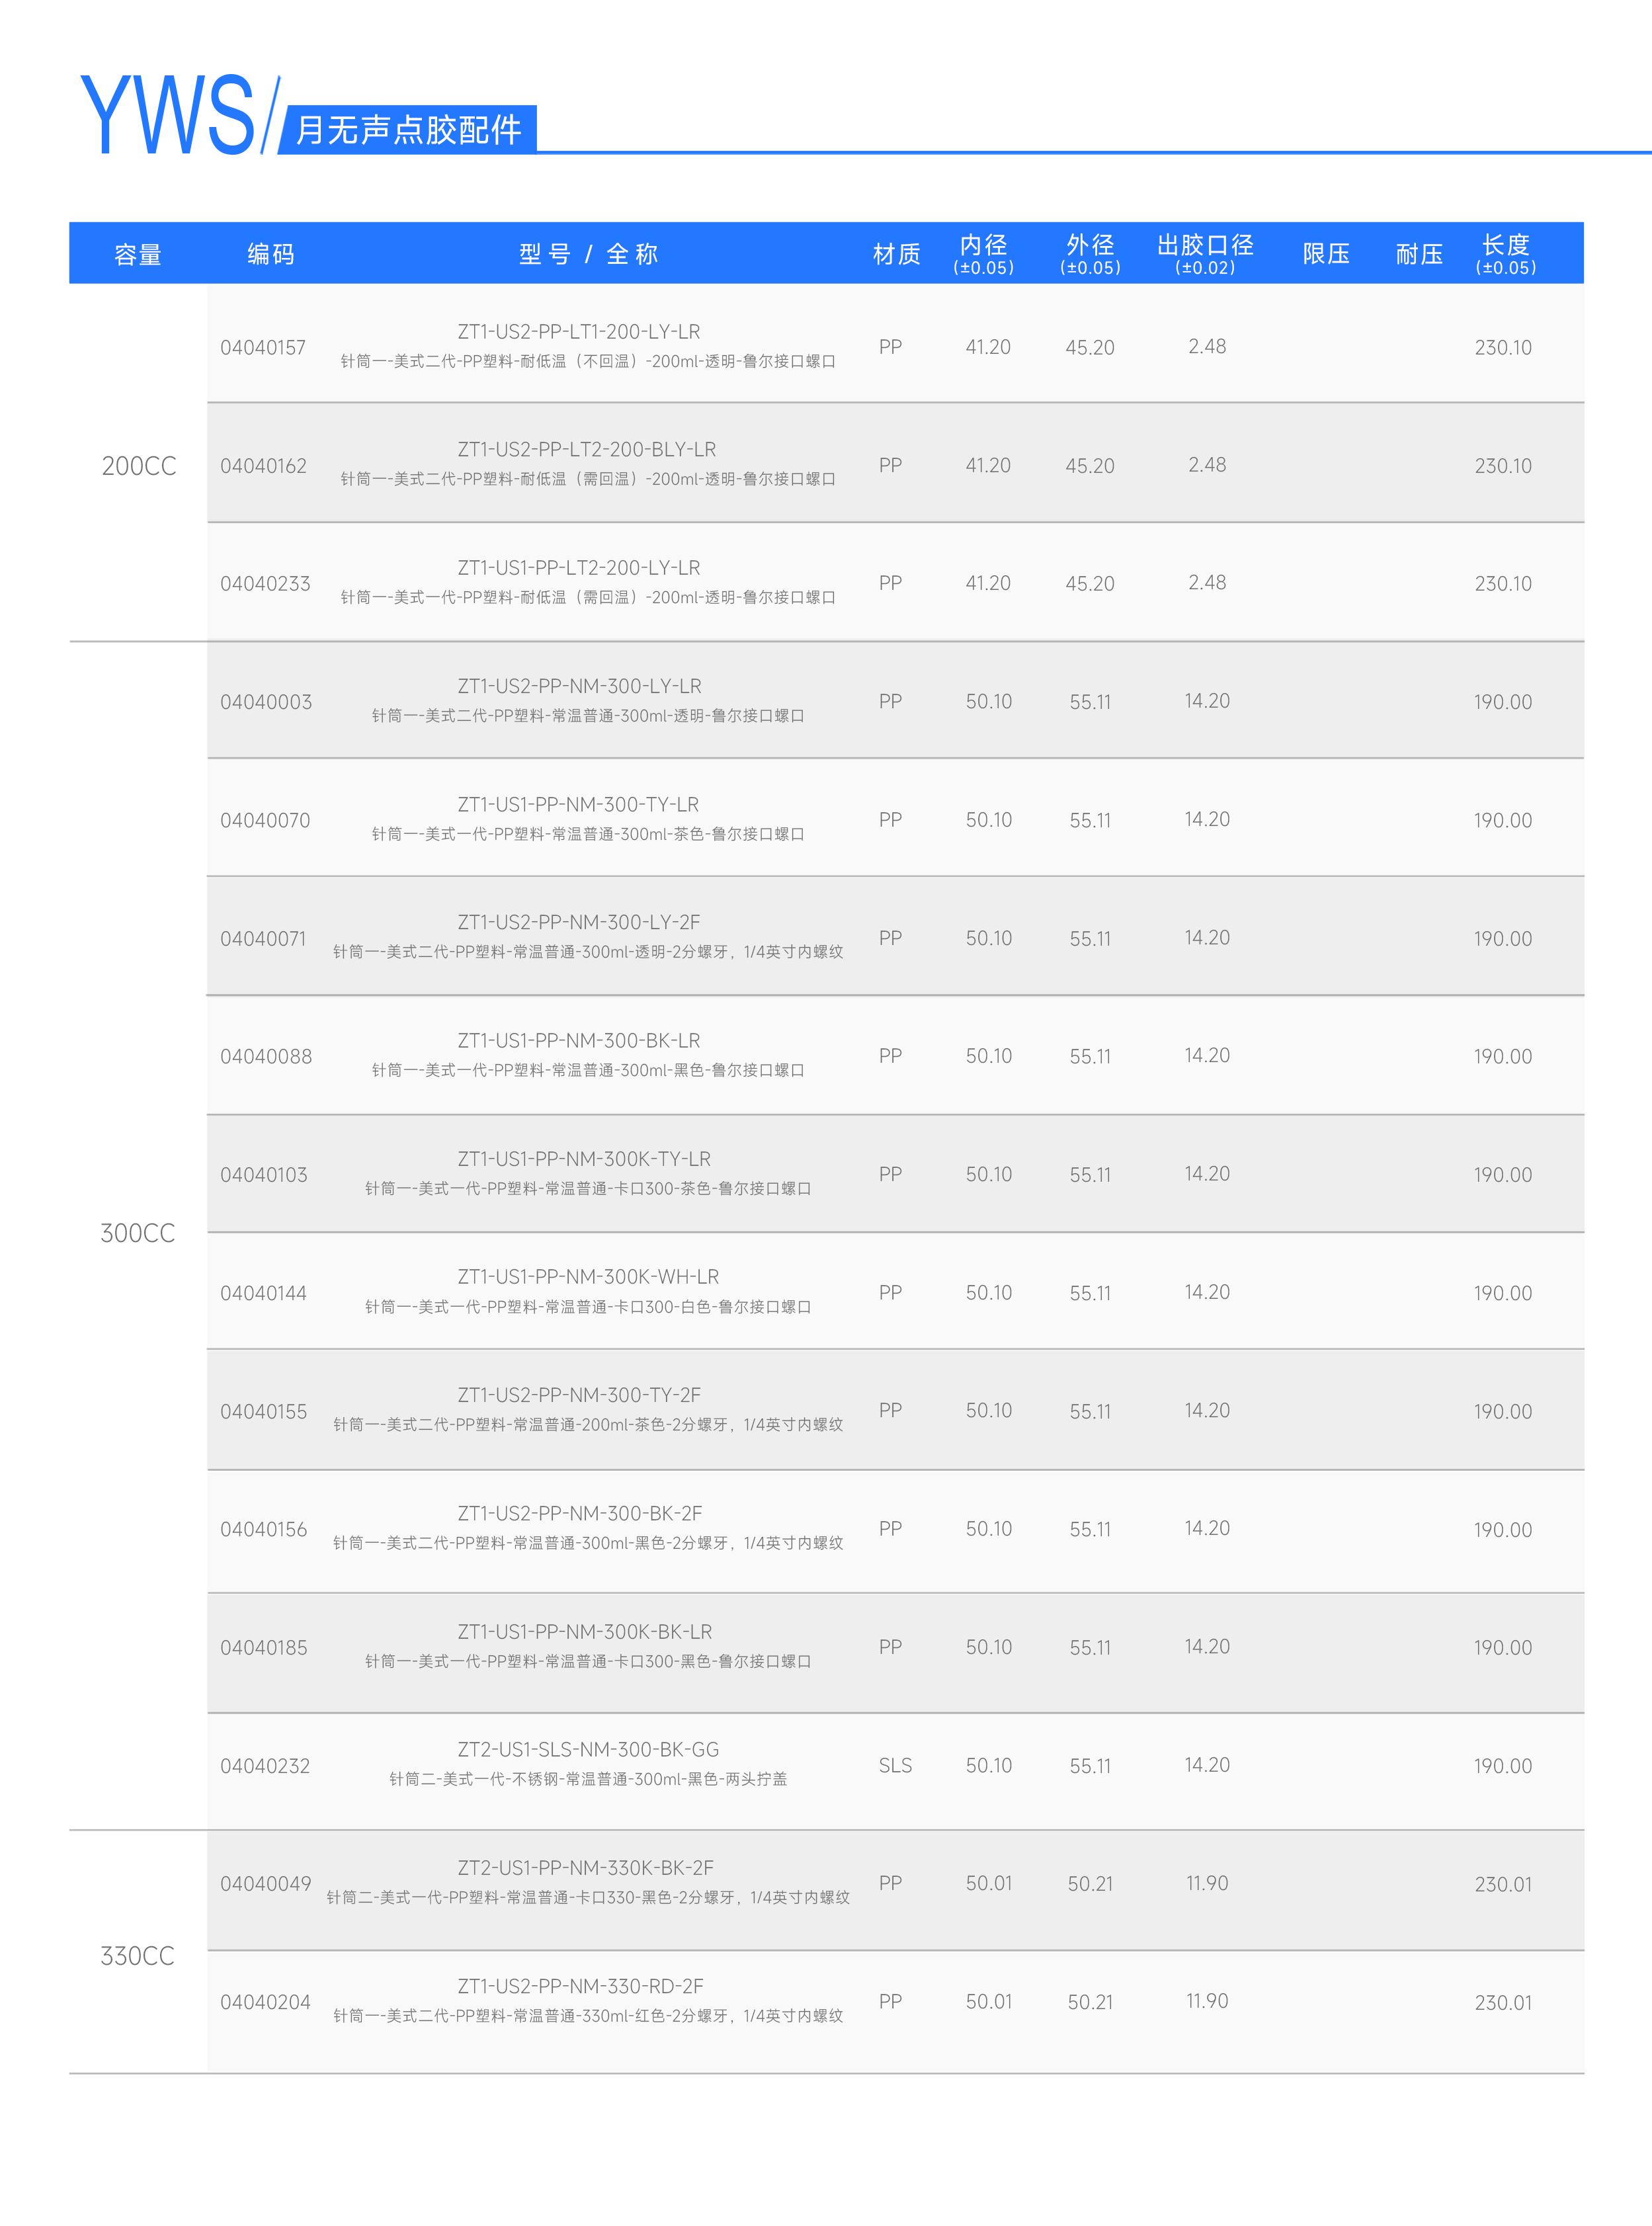Select model ZT1-US1-PP-NM-300K-WH-LR
Viewport: 1652px width, 2226px height.
pos(588,1277)
